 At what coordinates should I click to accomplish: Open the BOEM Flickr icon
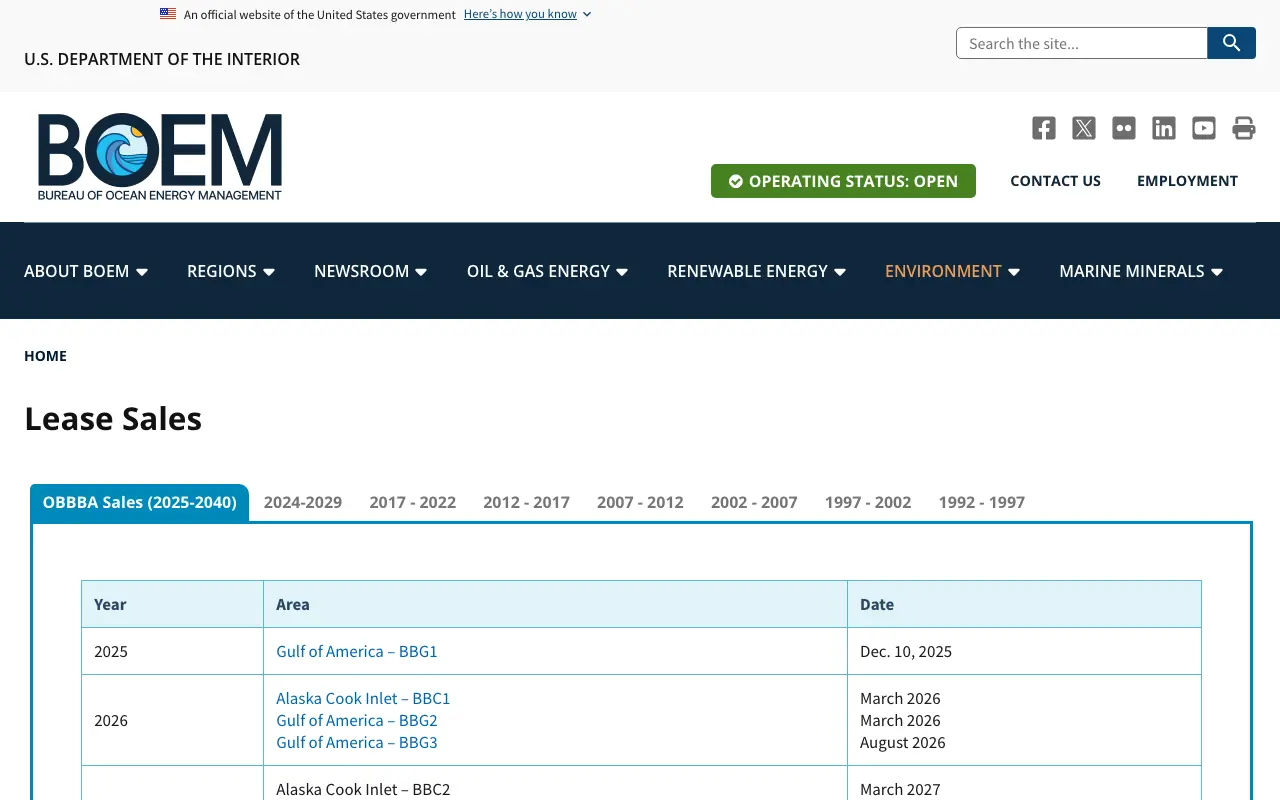pyautogui.click(x=1124, y=128)
